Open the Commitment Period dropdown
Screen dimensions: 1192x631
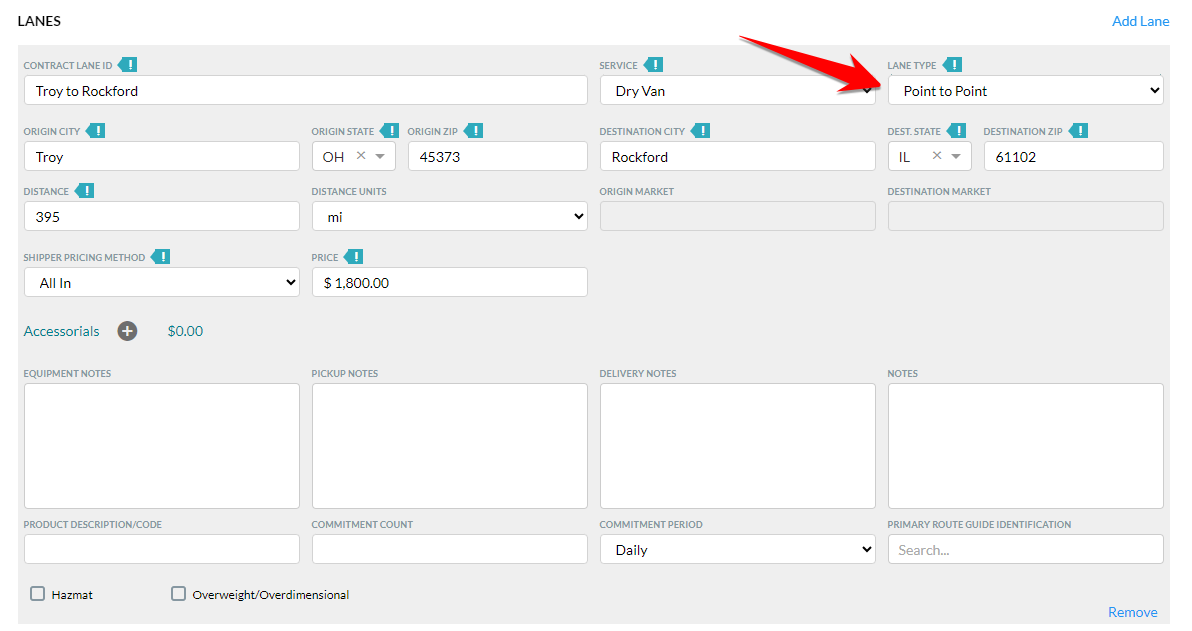click(737, 549)
